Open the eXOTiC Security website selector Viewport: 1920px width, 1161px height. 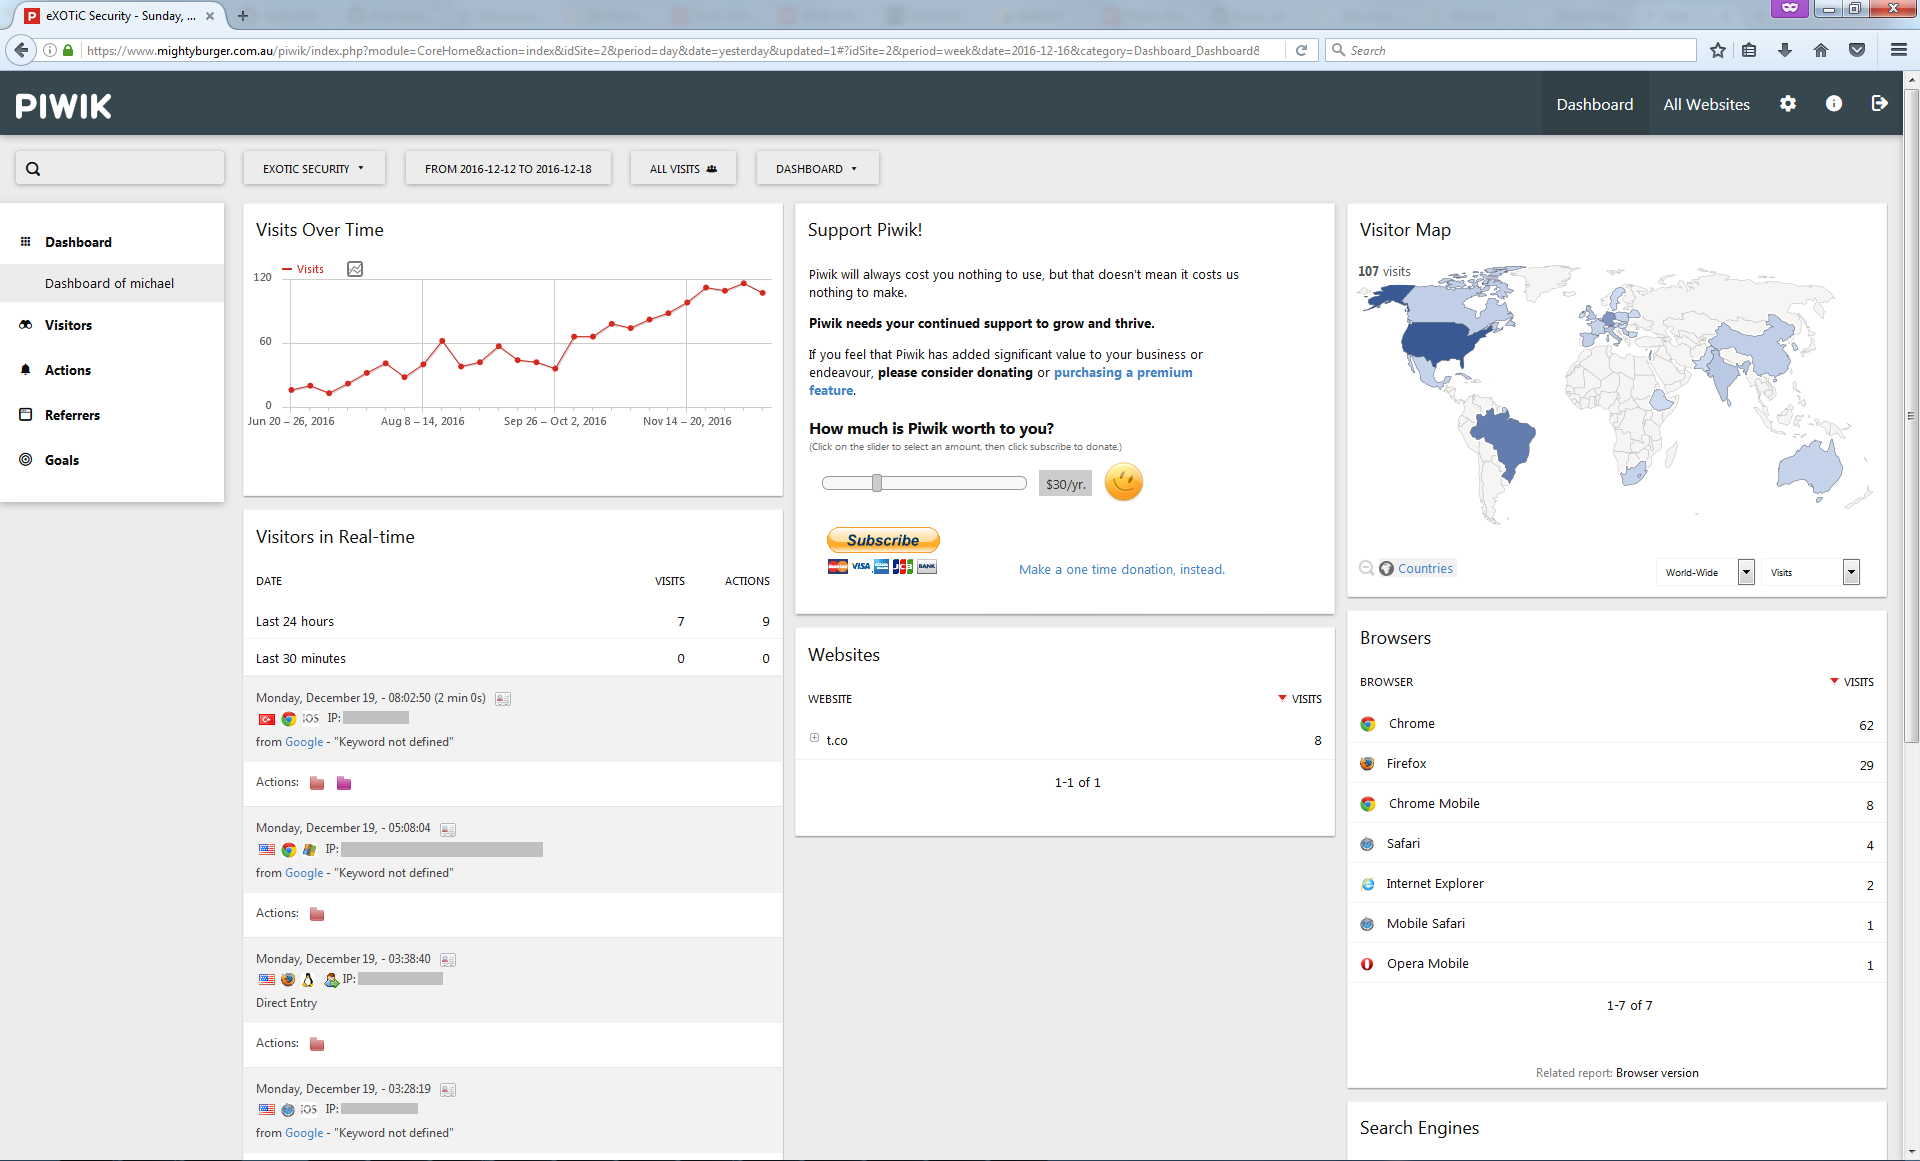click(314, 169)
